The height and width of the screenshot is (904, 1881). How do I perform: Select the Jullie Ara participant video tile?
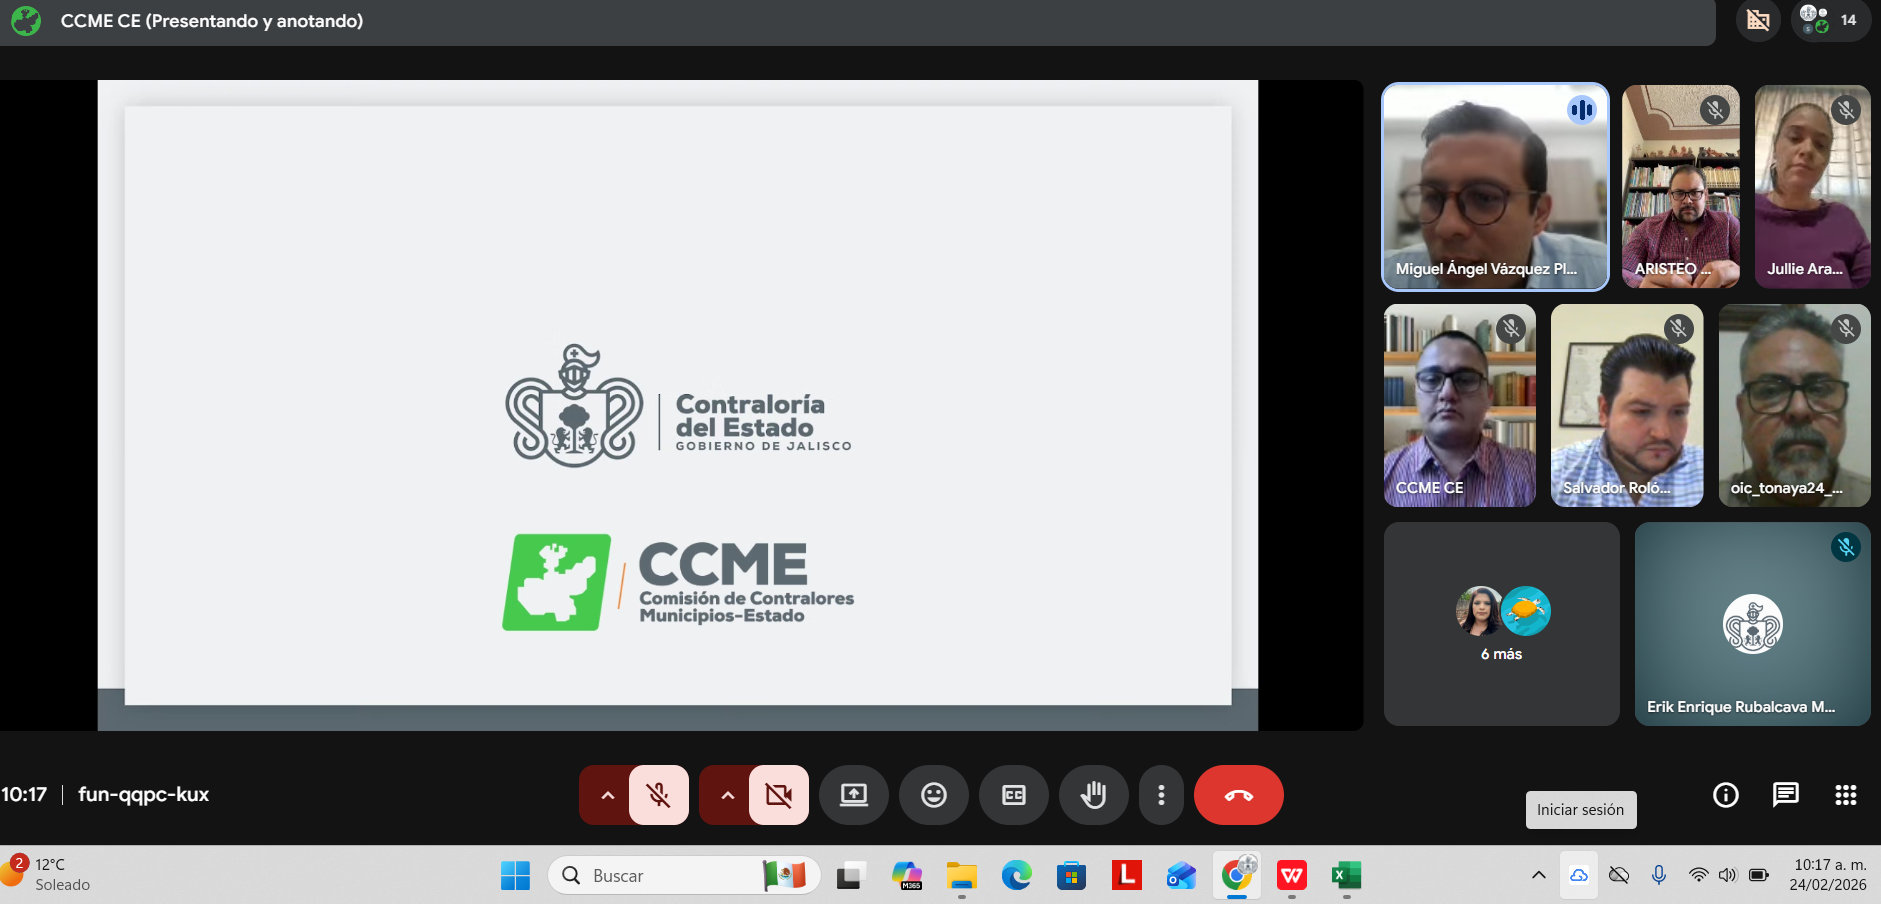click(x=1813, y=187)
